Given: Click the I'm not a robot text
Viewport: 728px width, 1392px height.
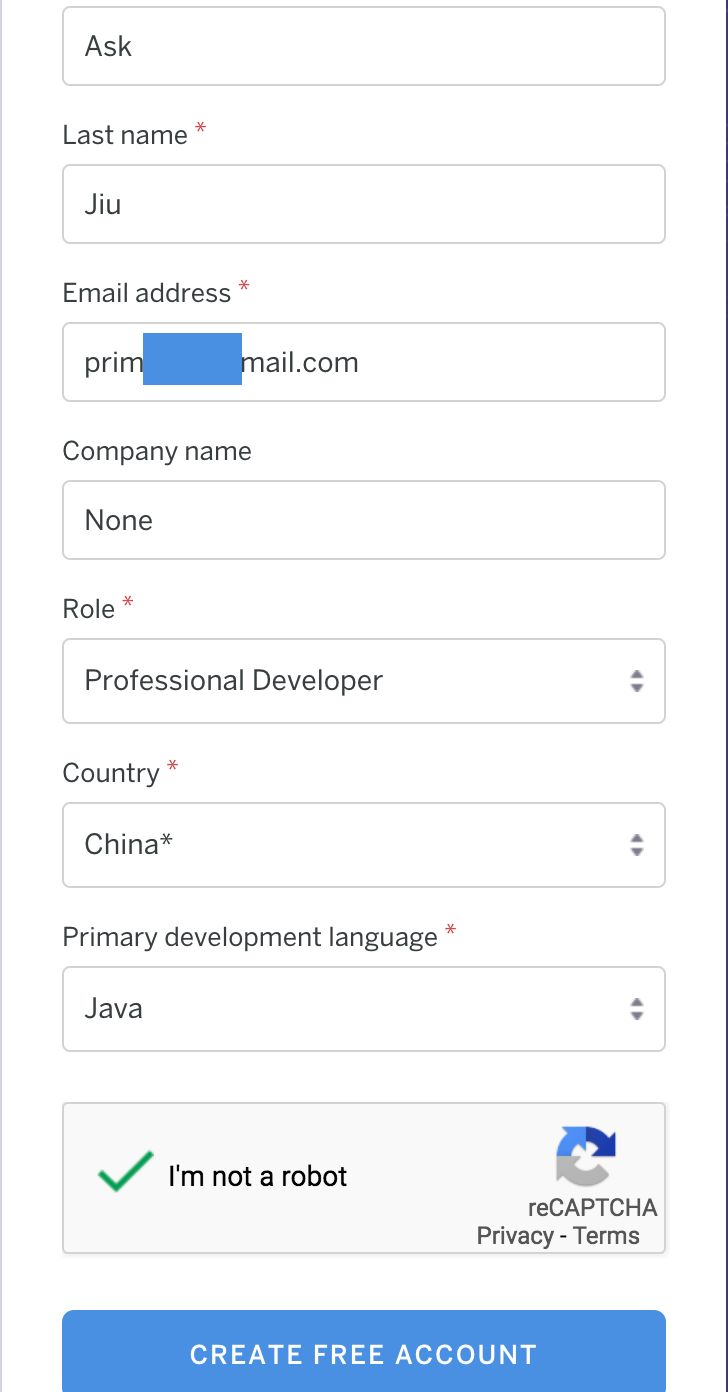Looking at the screenshot, I should tap(258, 1176).
